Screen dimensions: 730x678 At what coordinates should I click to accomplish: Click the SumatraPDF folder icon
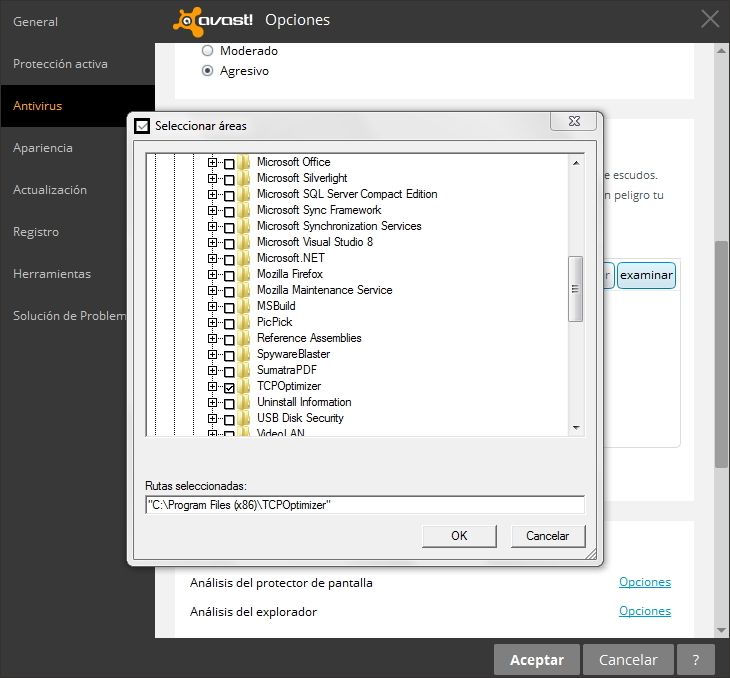tap(243, 370)
